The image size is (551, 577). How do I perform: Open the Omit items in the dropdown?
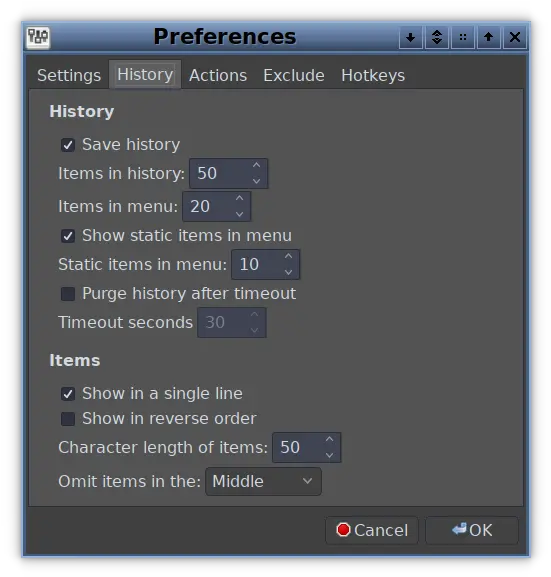(263, 481)
